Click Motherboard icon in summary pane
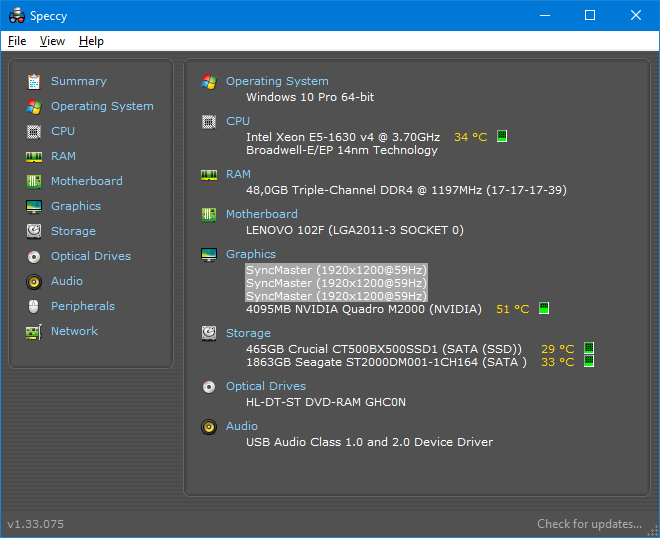This screenshot has width=660, height=538. click(209, 215)
